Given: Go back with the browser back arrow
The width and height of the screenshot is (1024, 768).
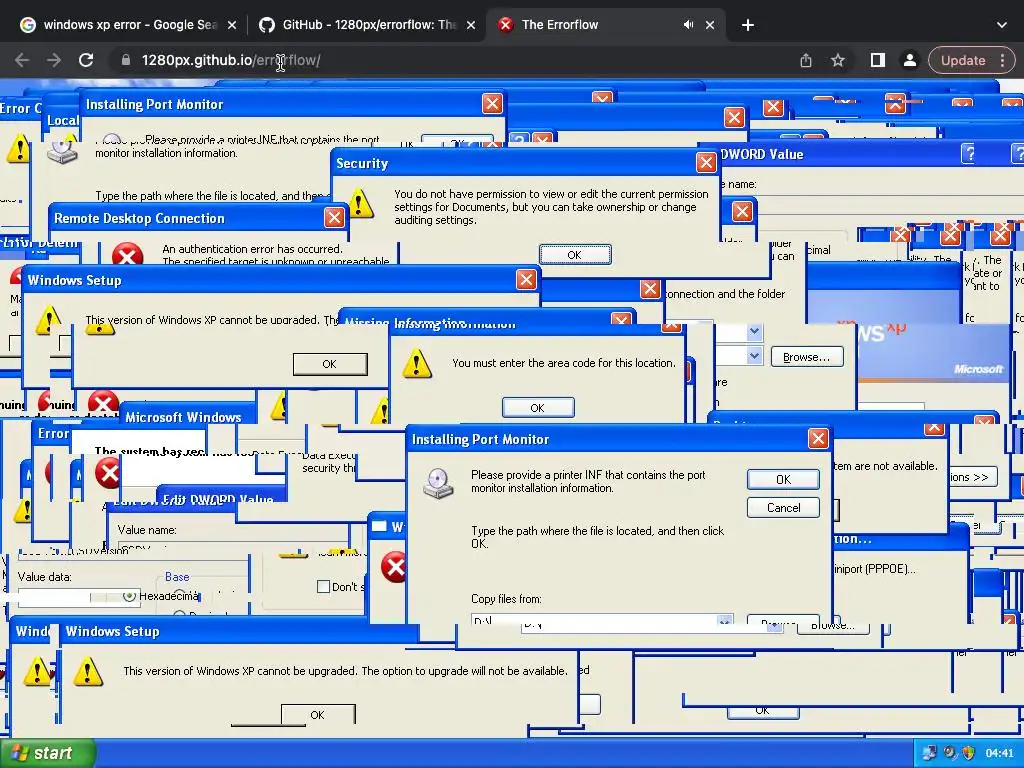Looking at the screenshot, I should [22, 60].
